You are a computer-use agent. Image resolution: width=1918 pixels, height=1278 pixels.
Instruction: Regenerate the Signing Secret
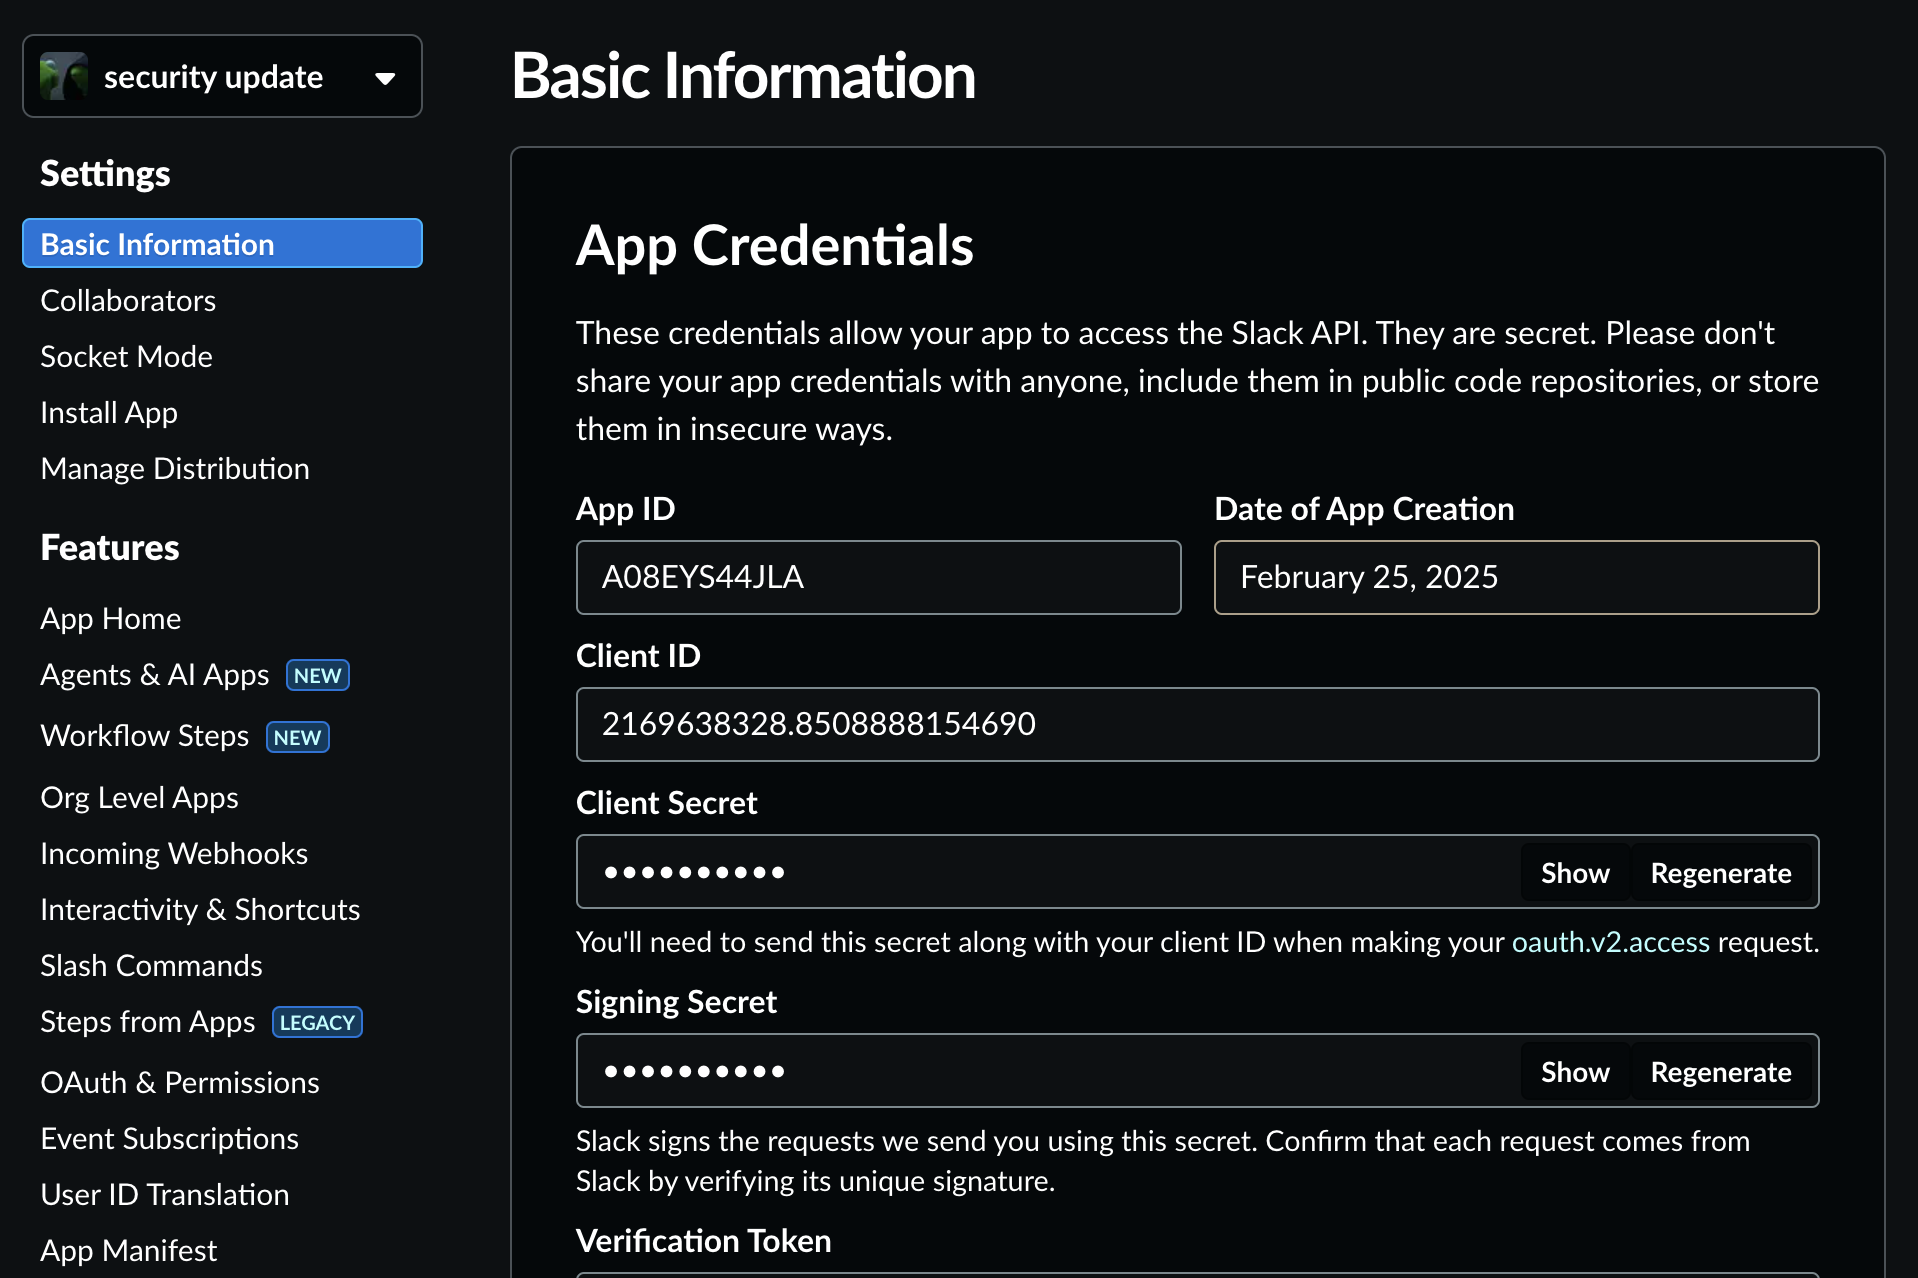pos(1721,1072)
